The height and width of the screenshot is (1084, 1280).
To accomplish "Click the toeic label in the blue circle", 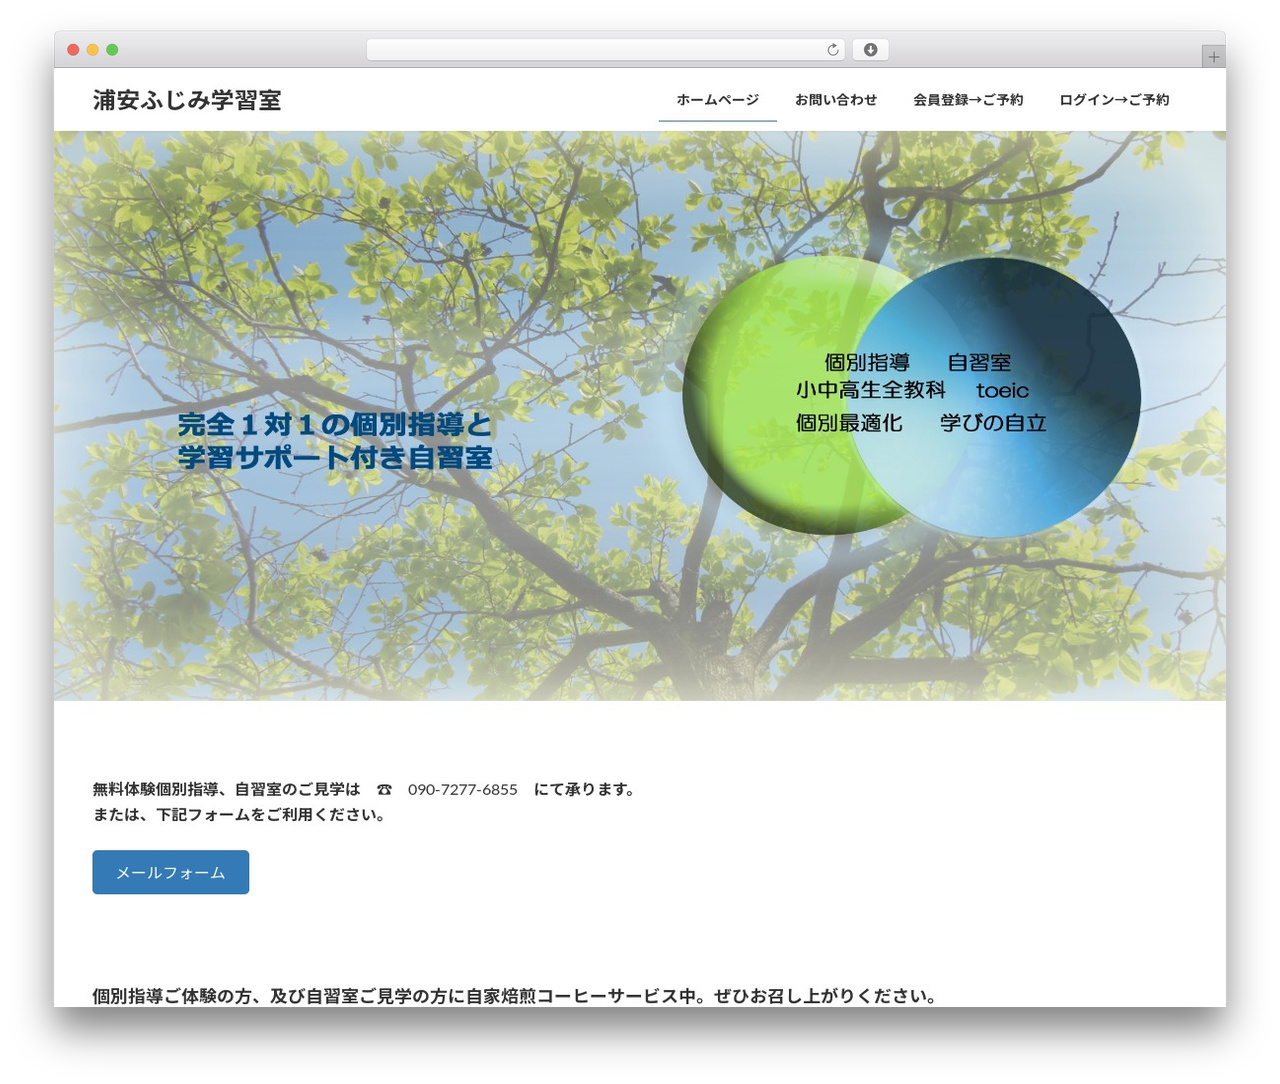I will click(x=1002, y=391).
